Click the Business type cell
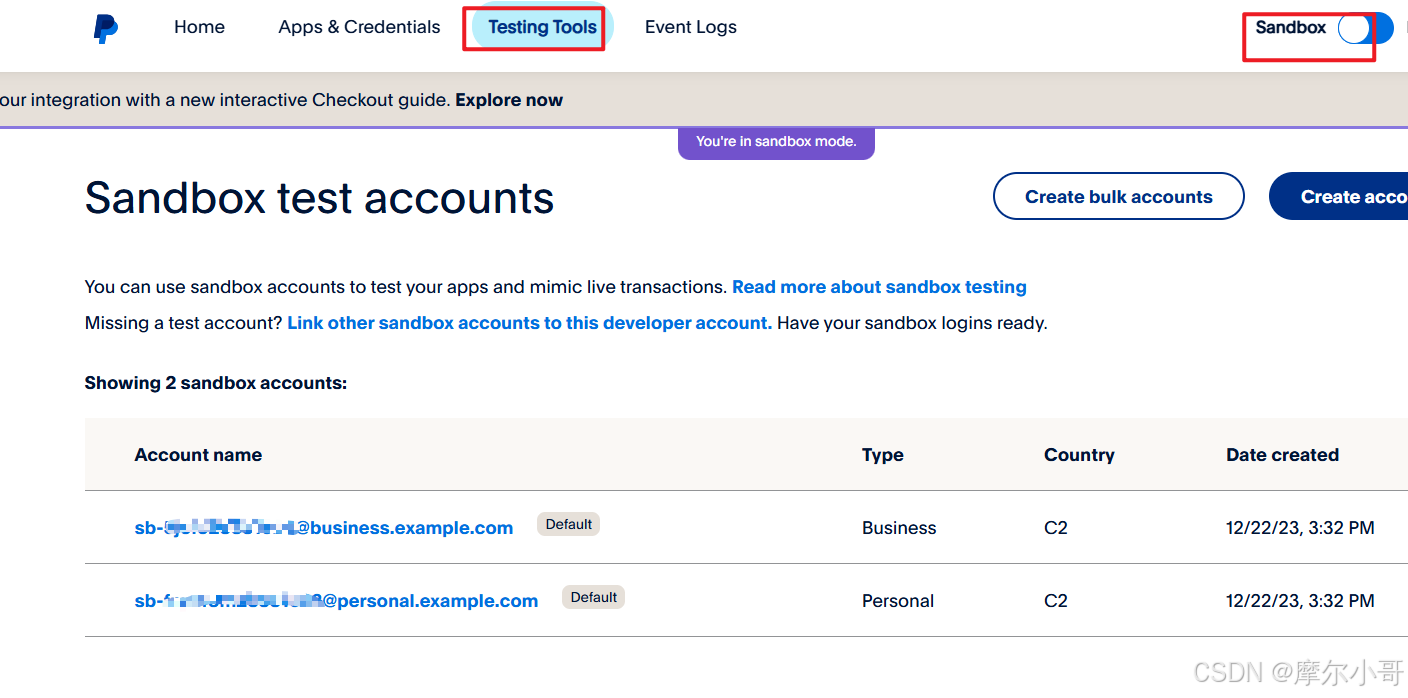 click(x=899, y=528)
